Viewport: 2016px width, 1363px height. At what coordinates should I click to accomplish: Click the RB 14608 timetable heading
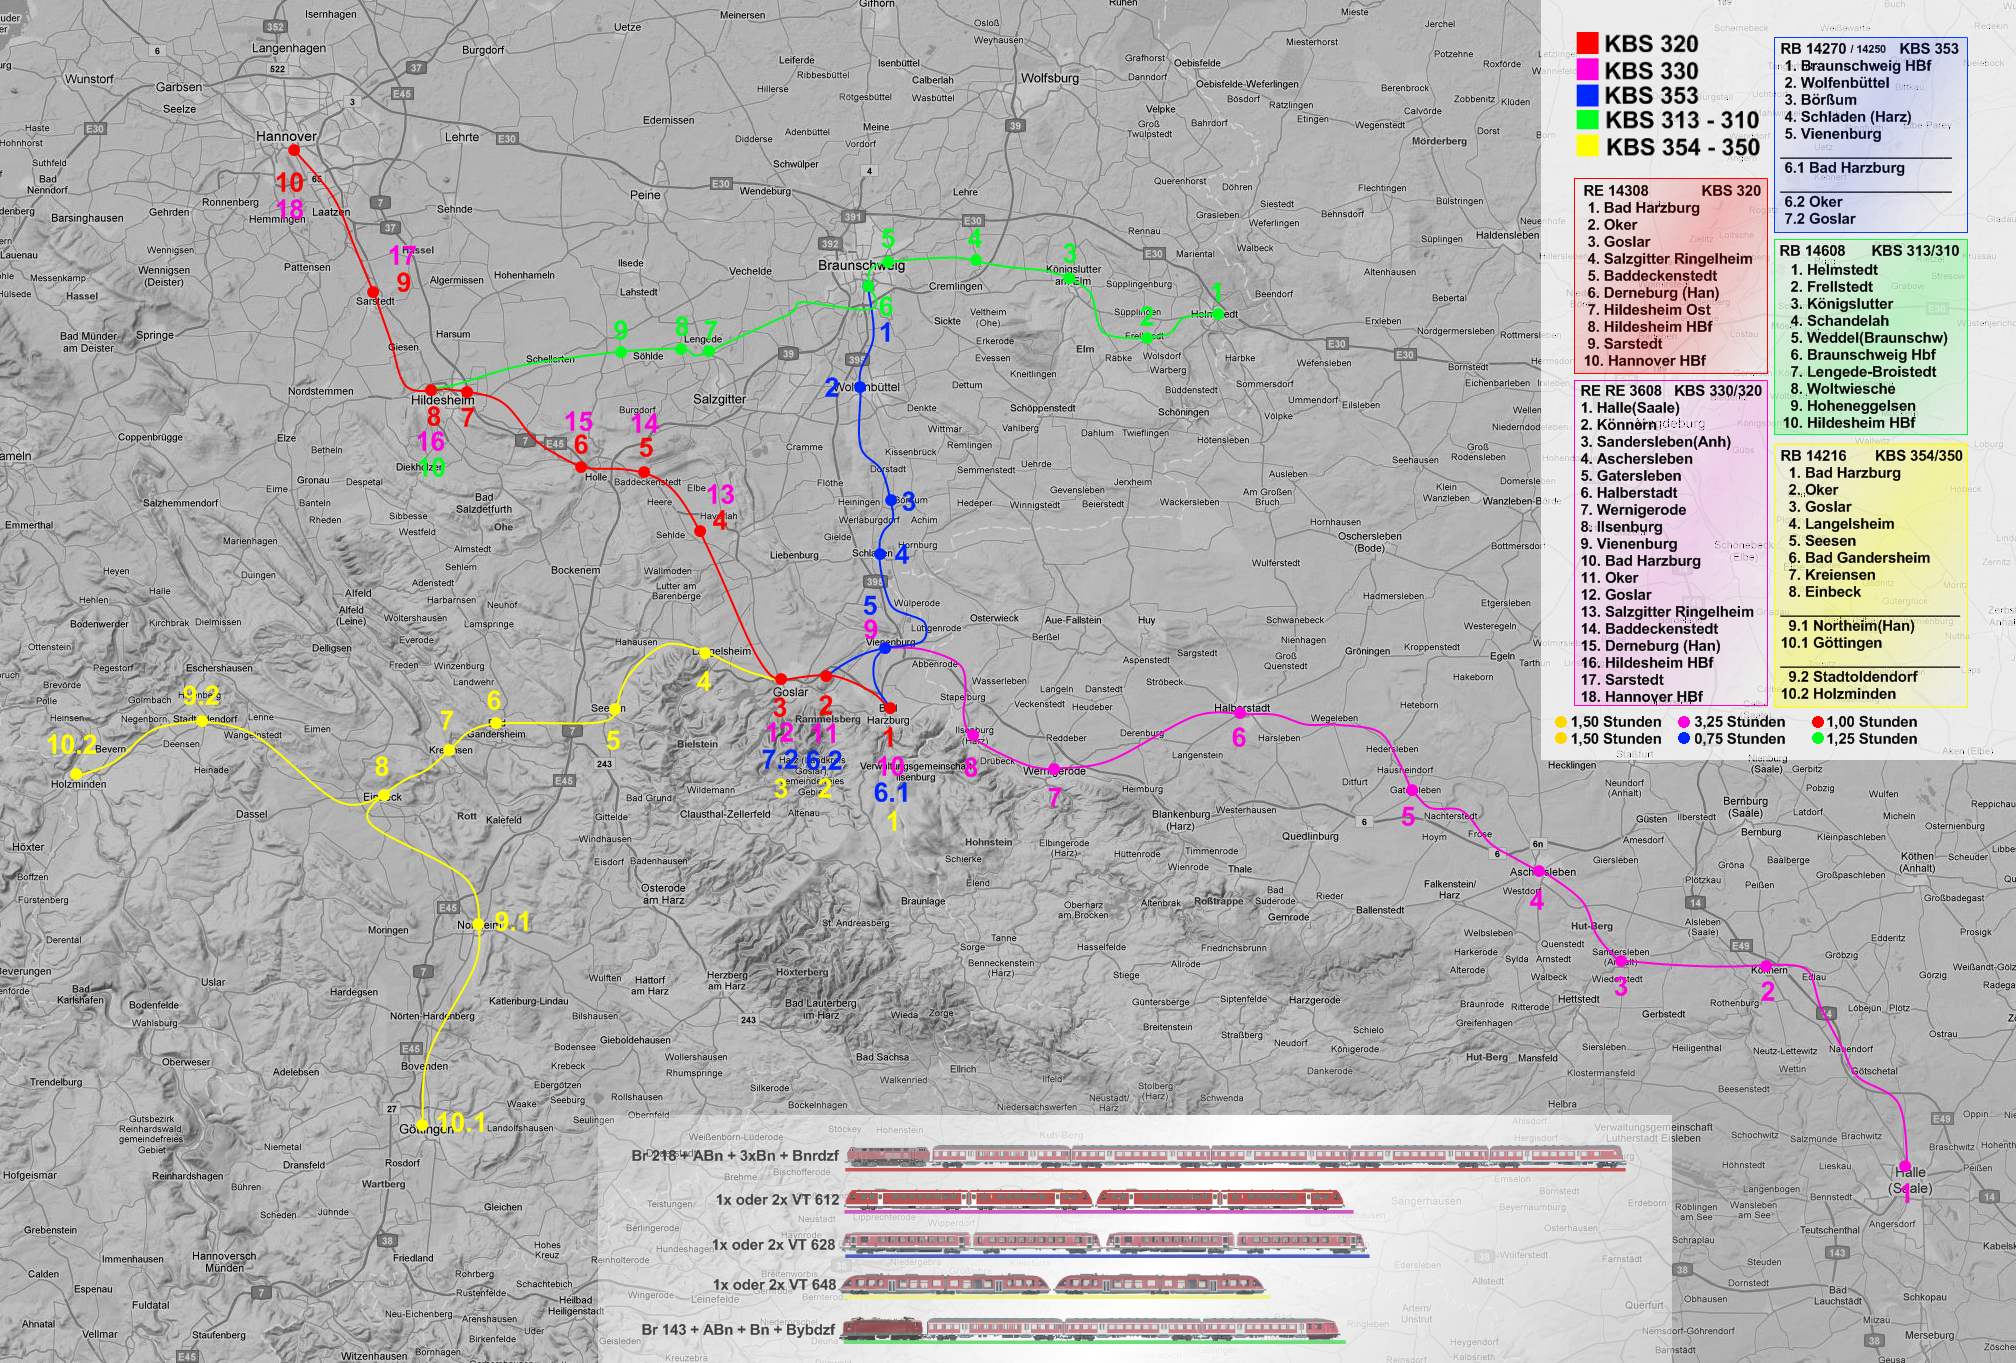tap(1812, 251)
